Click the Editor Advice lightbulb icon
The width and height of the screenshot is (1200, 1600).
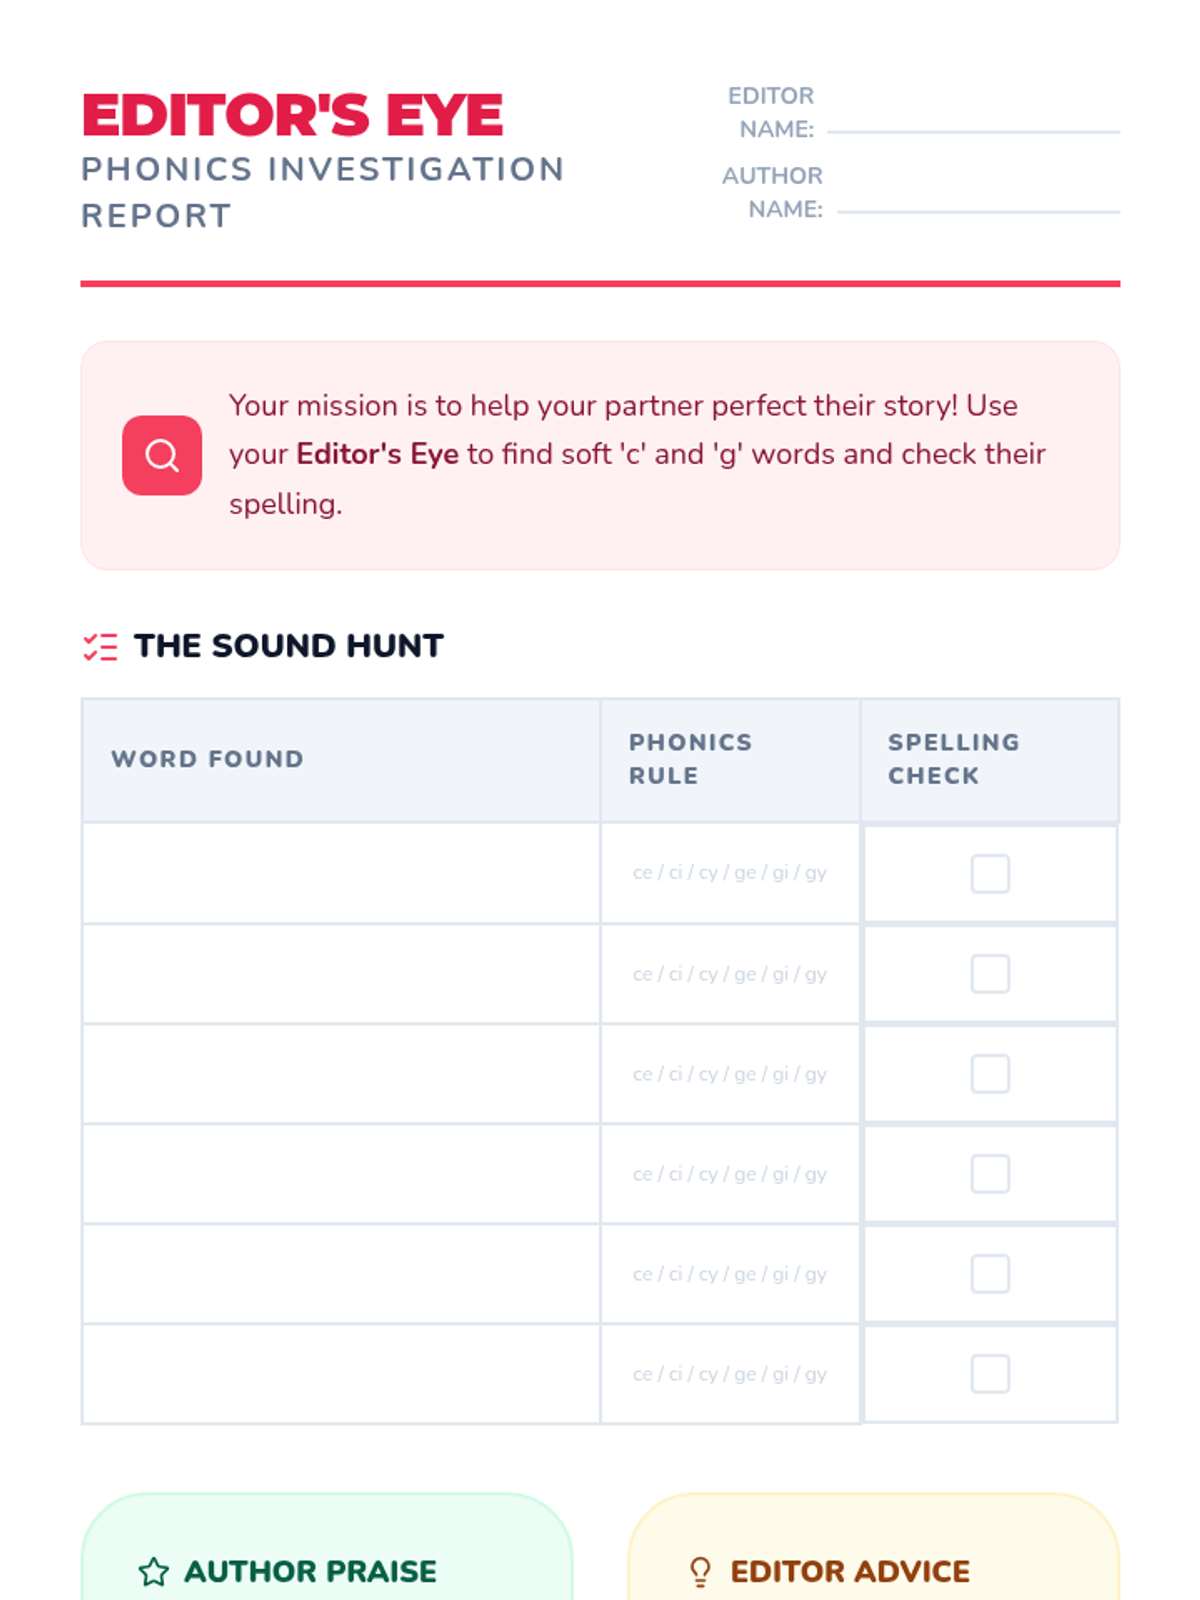pyautogui.click(x=700, y=1571)
